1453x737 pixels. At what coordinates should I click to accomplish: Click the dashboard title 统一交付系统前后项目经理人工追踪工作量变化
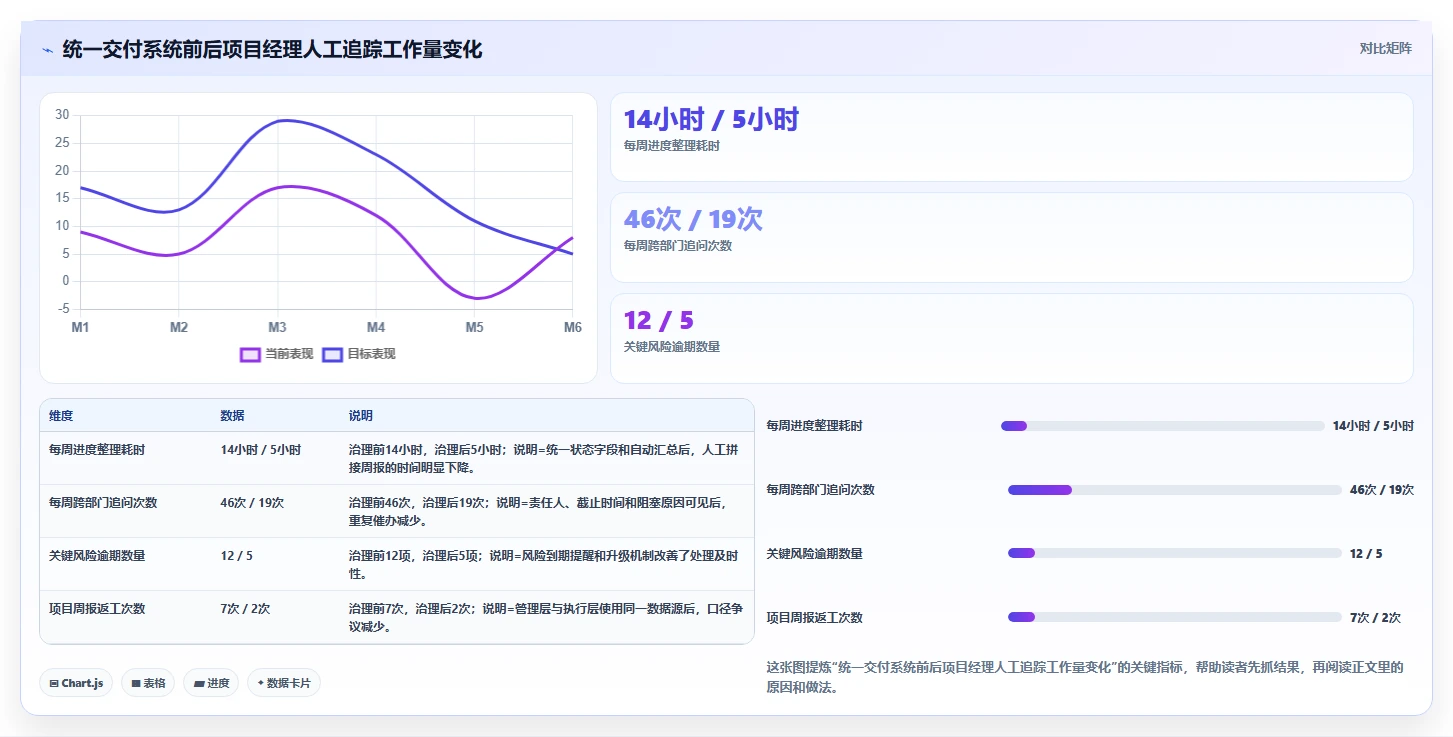click(272, 49)
